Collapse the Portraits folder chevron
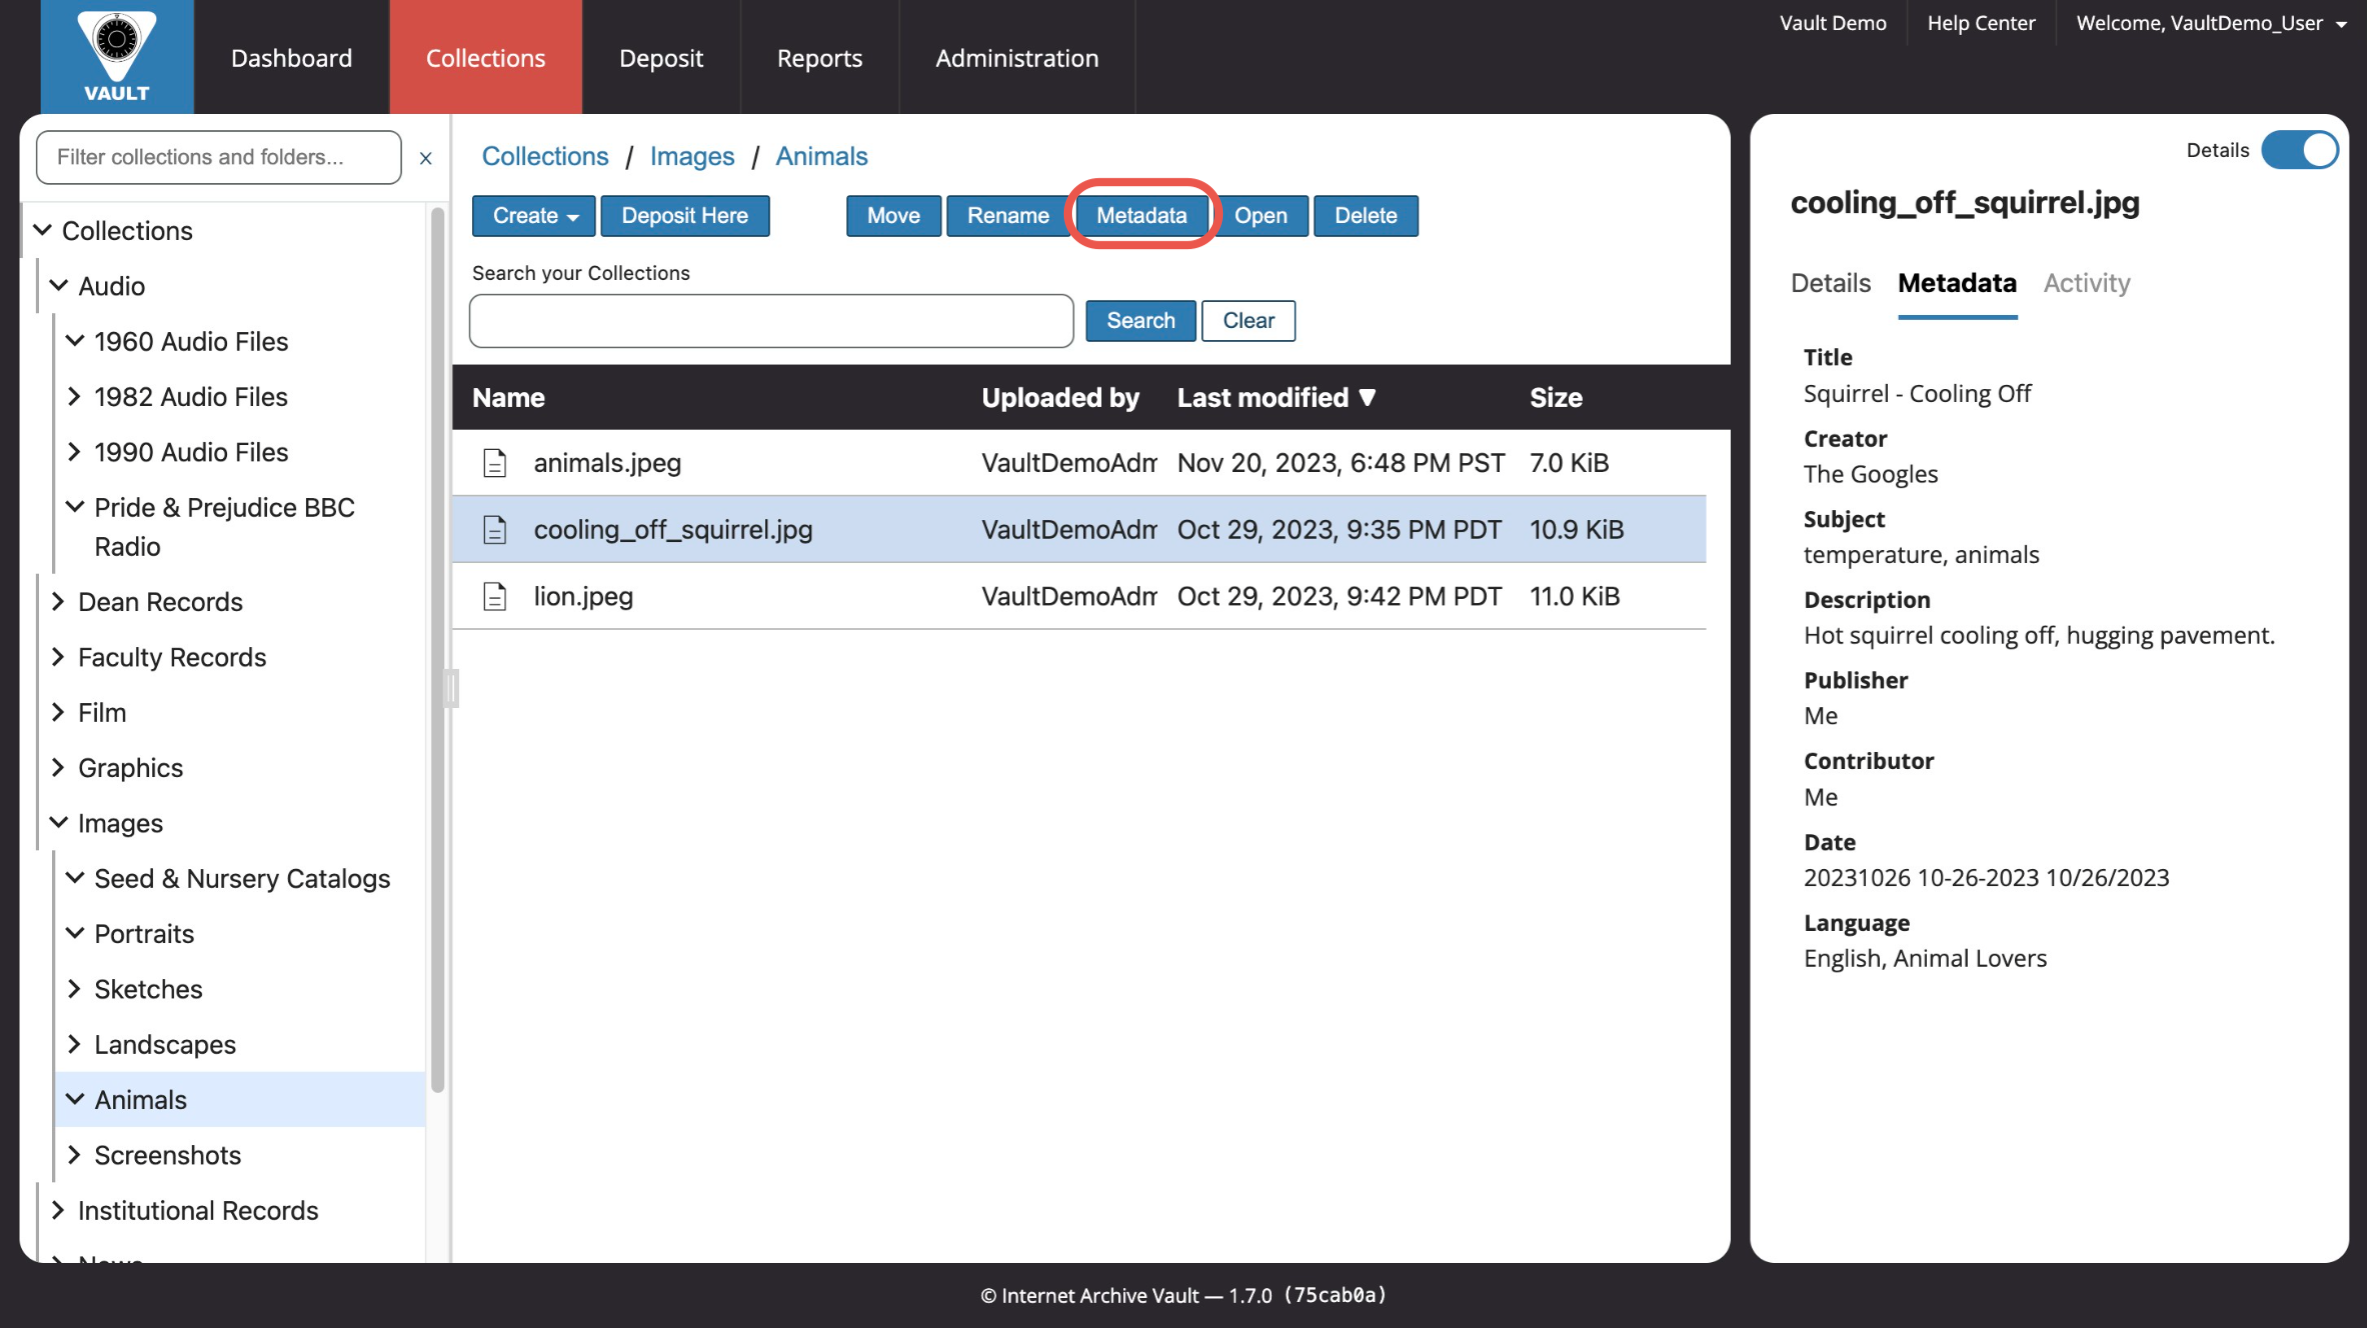Viewport: 2367px width, 1328px height. (x=75, y=933)
